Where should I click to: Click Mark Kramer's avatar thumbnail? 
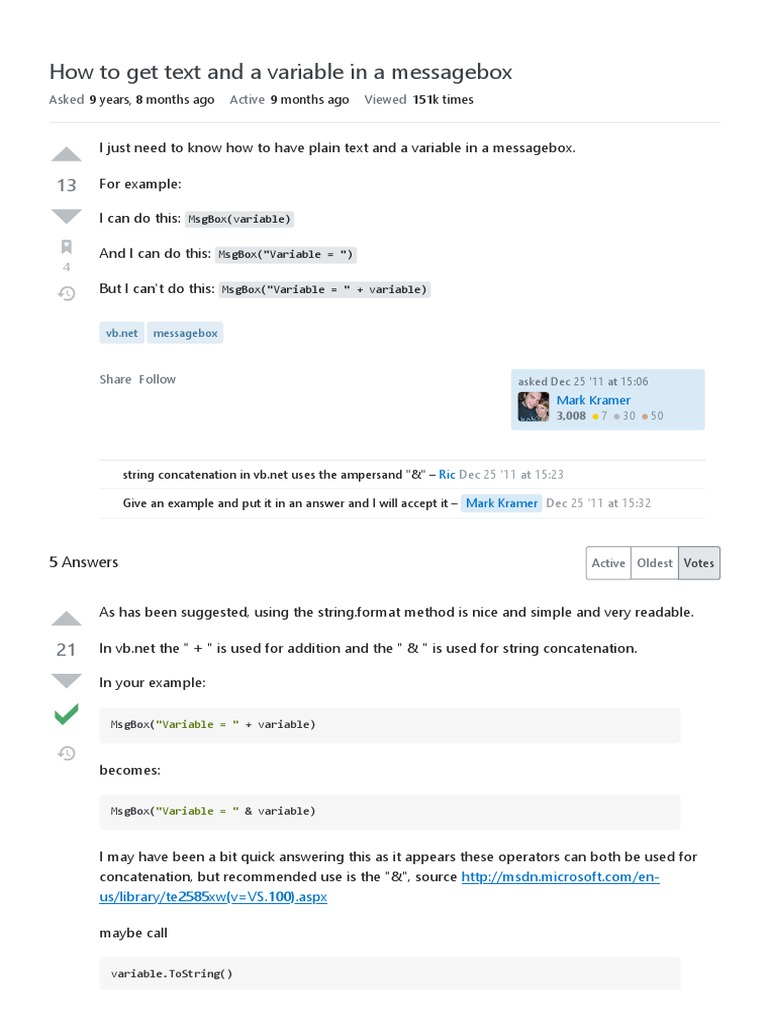pos(533,407)
